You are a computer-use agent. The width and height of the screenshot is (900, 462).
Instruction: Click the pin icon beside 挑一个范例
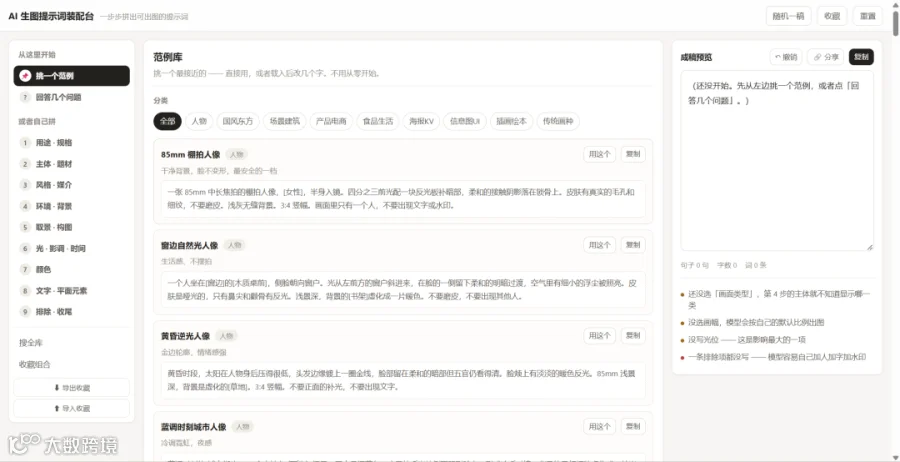click(x=25, y=76)
